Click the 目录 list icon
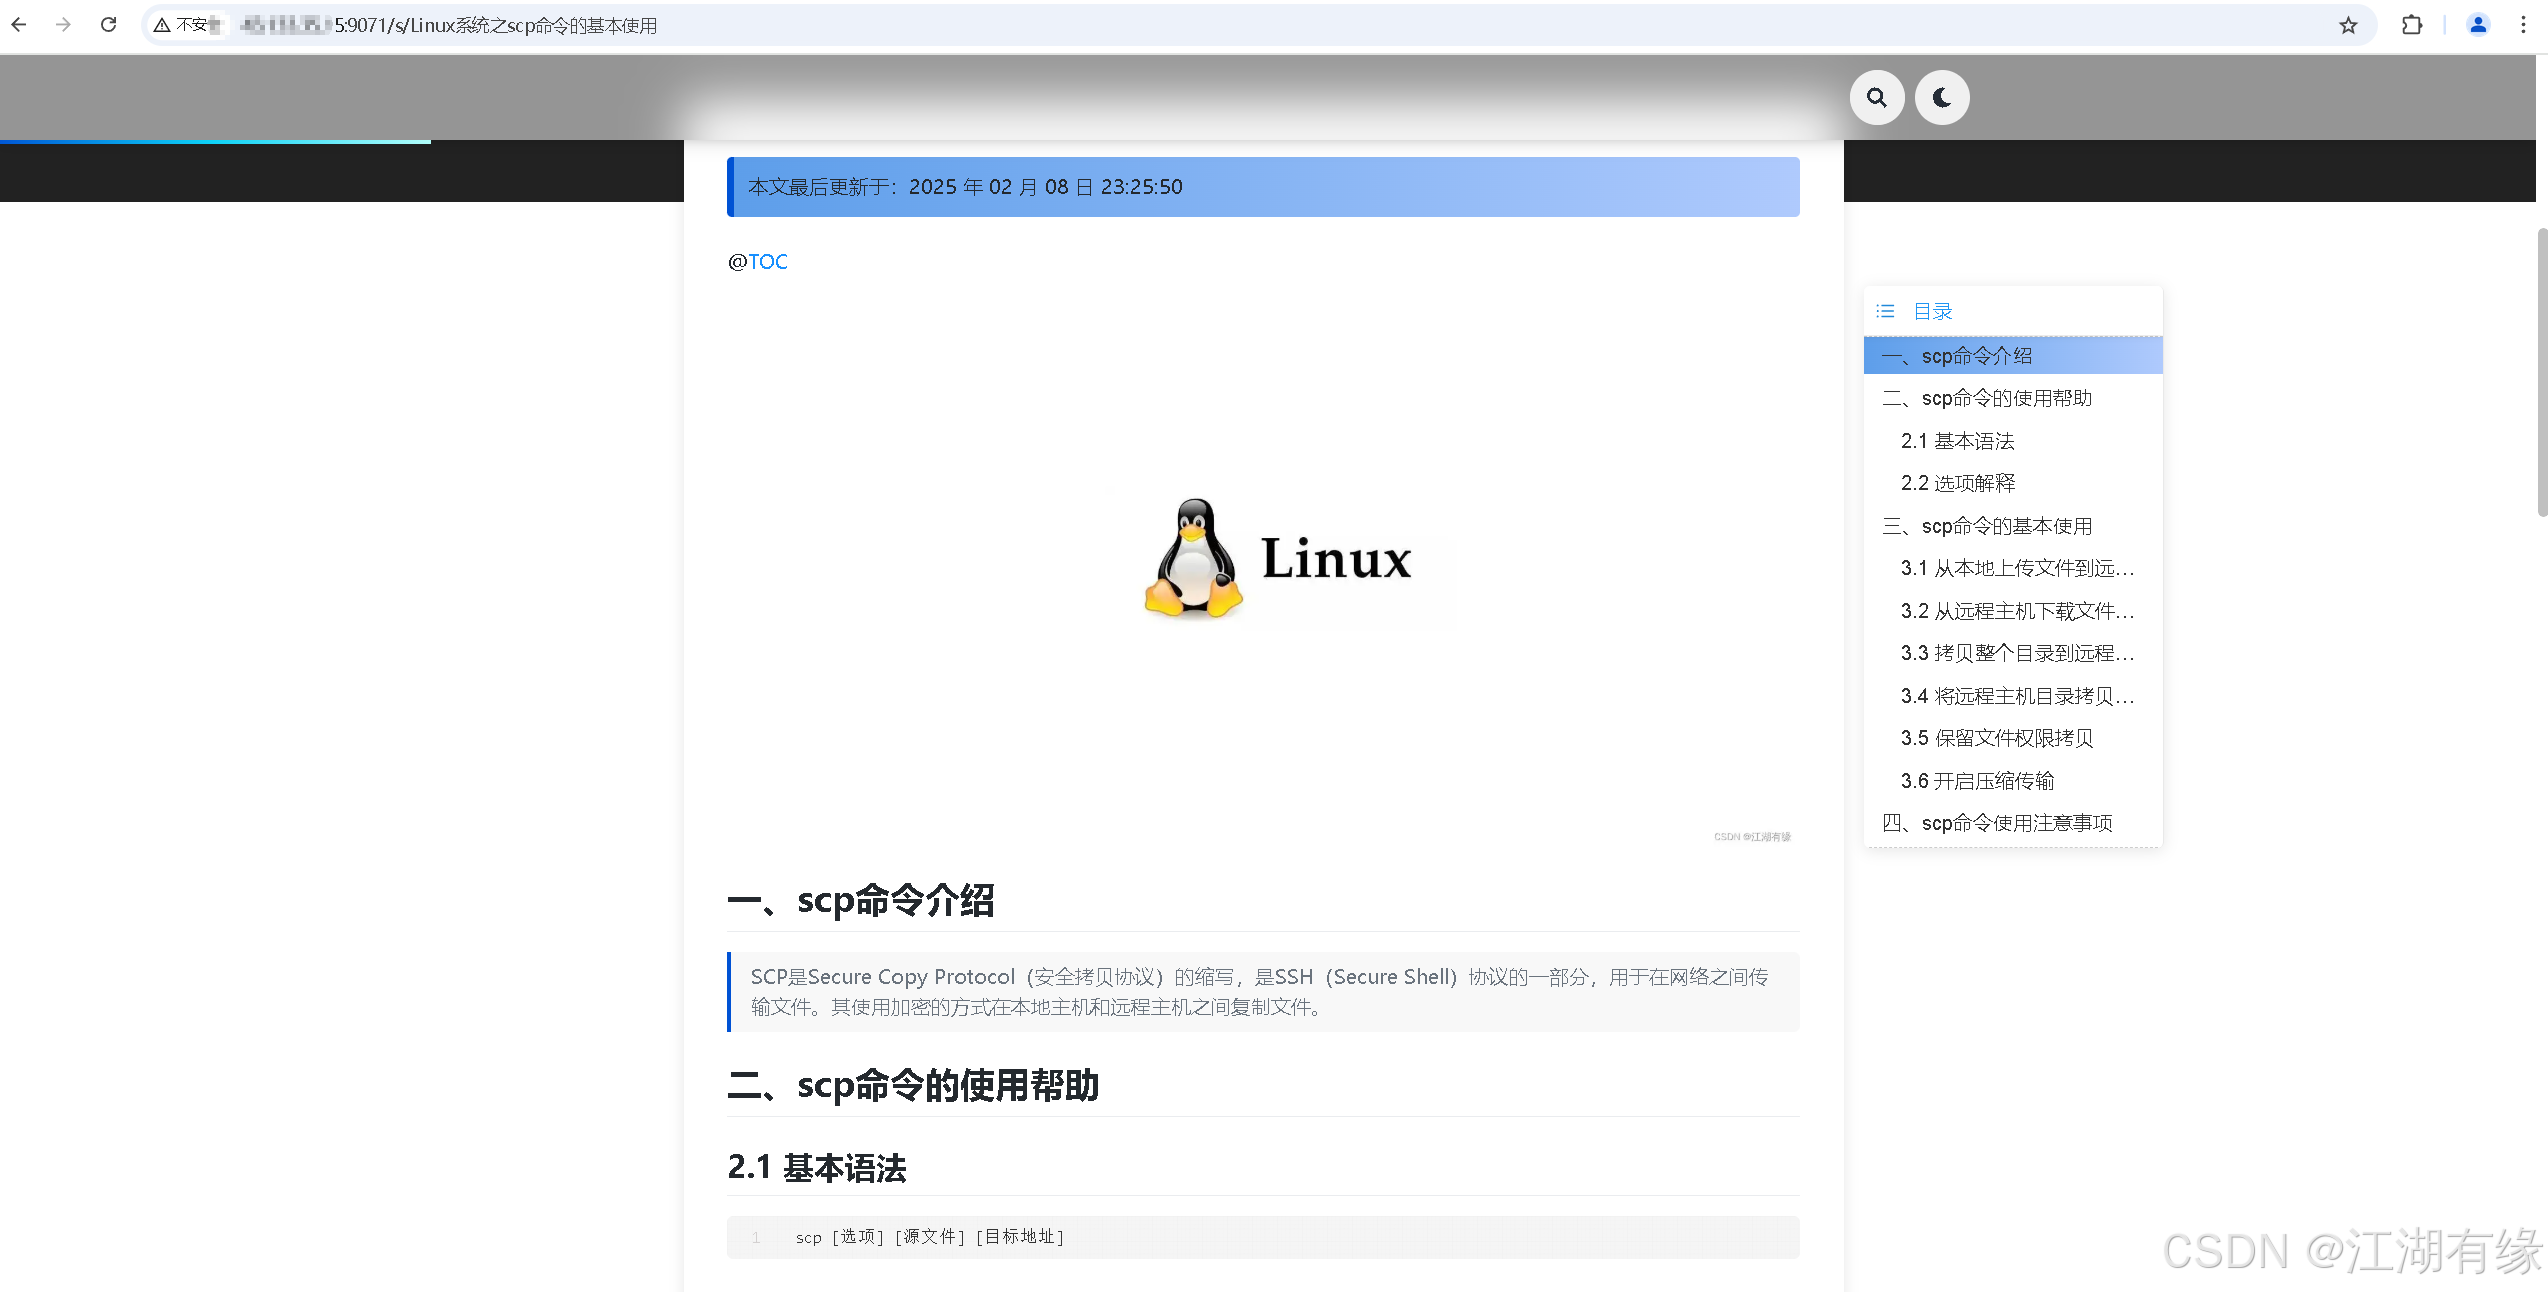Screen dimensions: 2548x1292 pyautogui.click(x=1885, y=311)
